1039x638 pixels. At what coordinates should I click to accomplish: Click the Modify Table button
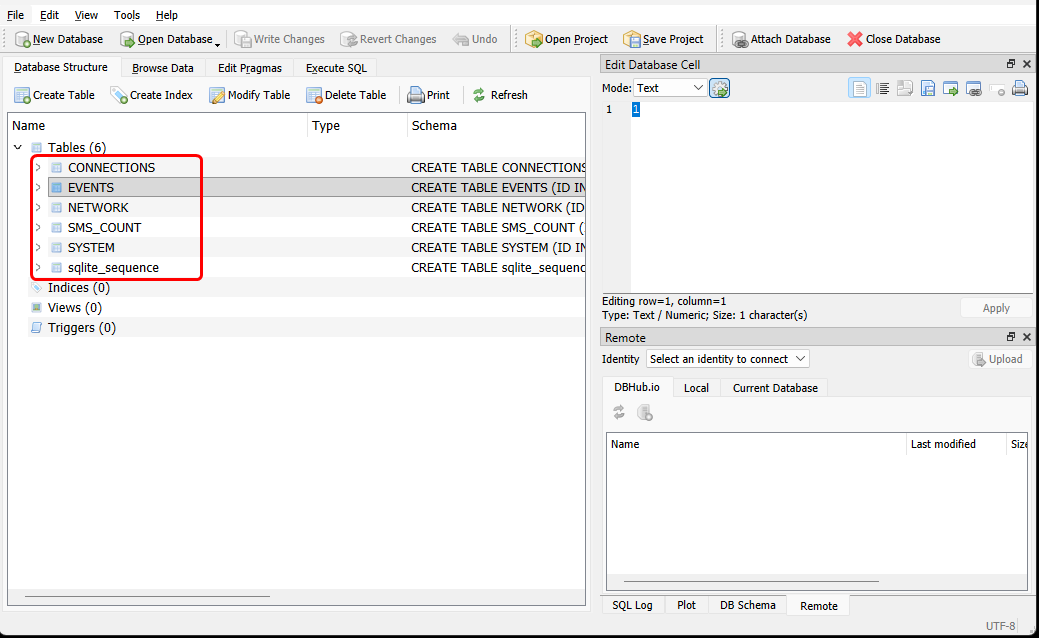tap(249, 95)
